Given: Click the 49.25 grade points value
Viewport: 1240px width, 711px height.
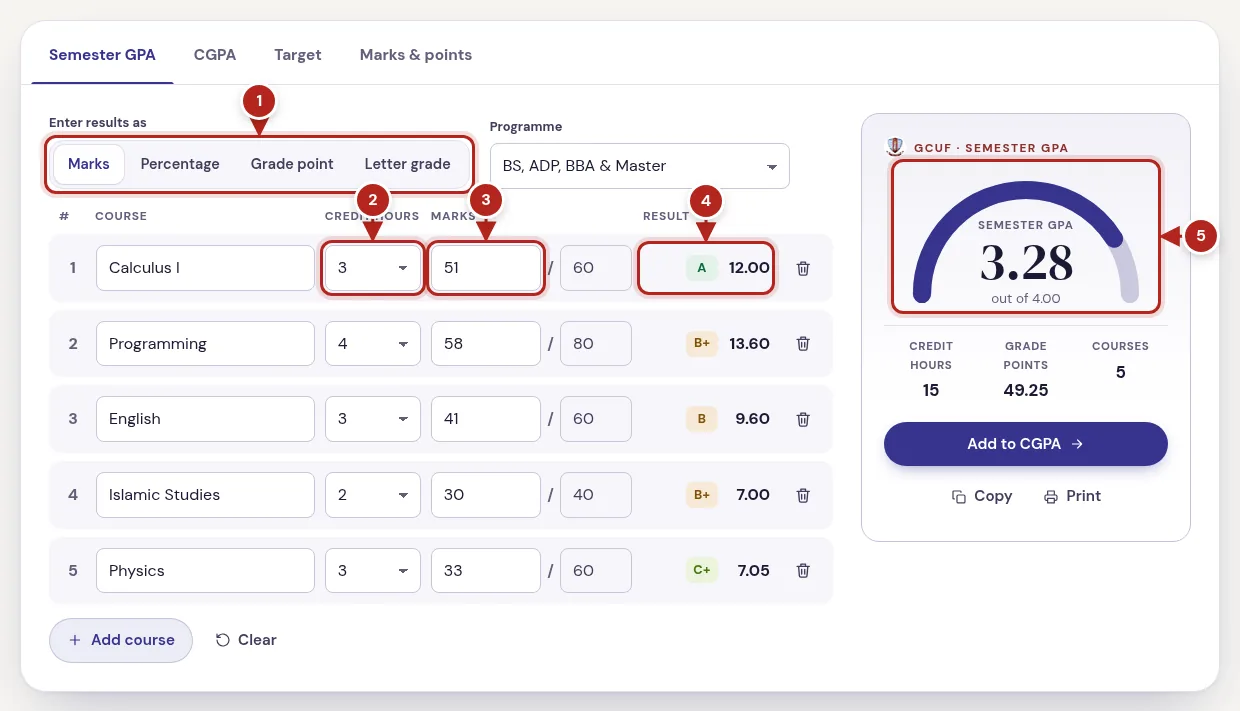Looking at the screenshot, I should [x=1026, y=390].
